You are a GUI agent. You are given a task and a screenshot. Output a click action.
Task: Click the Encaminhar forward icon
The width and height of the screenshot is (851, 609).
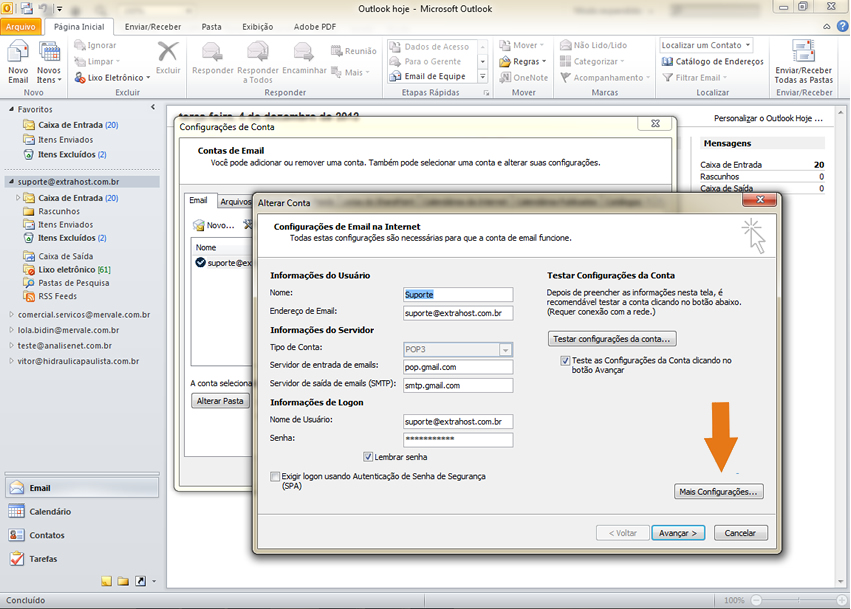[x=304, y=52]
